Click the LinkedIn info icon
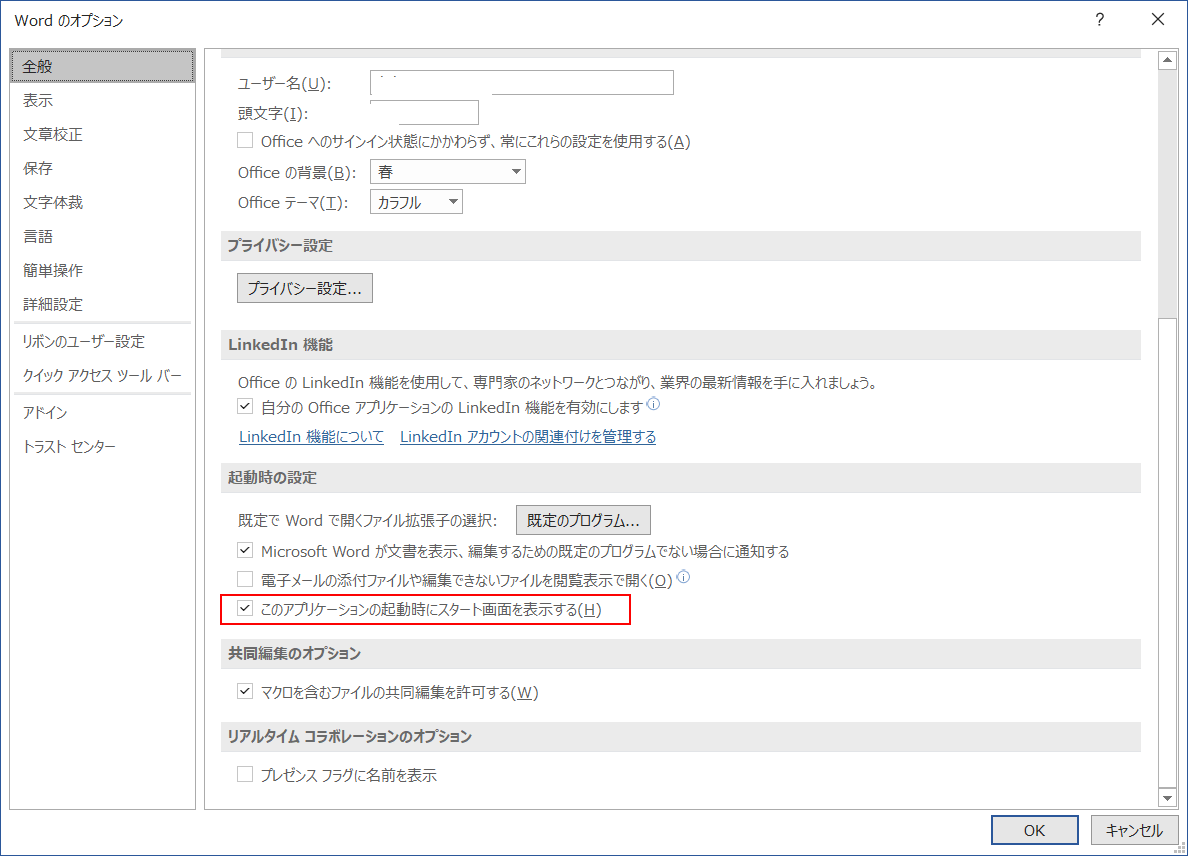 653,405
